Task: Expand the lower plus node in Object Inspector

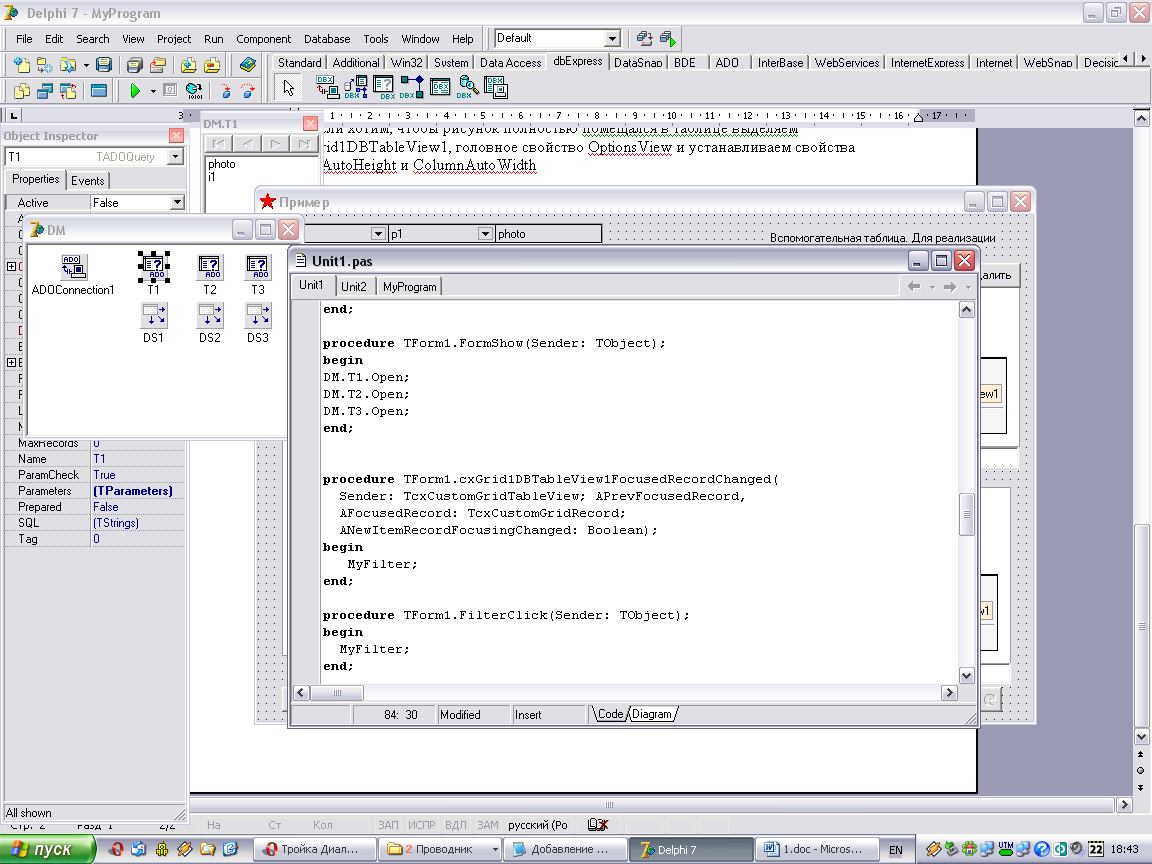Action: (x=11, y=362)
